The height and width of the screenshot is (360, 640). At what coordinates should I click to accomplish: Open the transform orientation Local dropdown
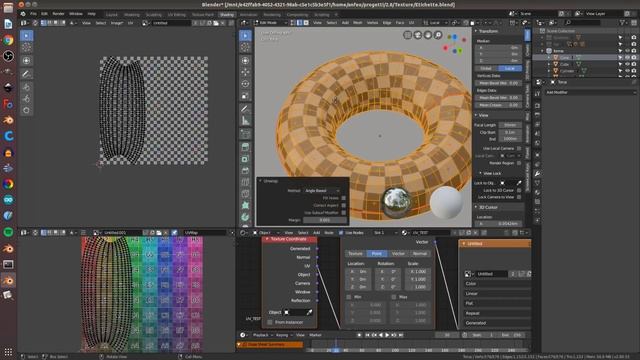[436, 23]
